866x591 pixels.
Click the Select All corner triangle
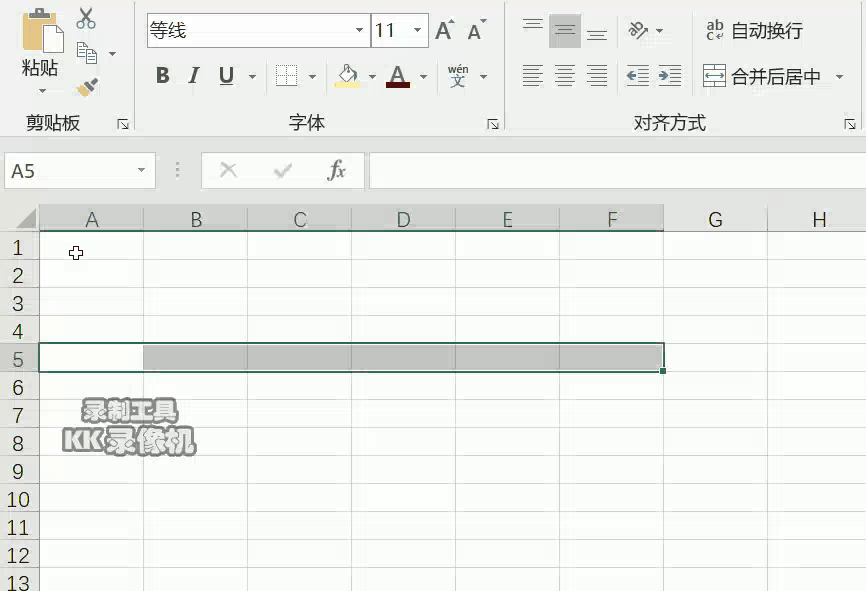27,219
